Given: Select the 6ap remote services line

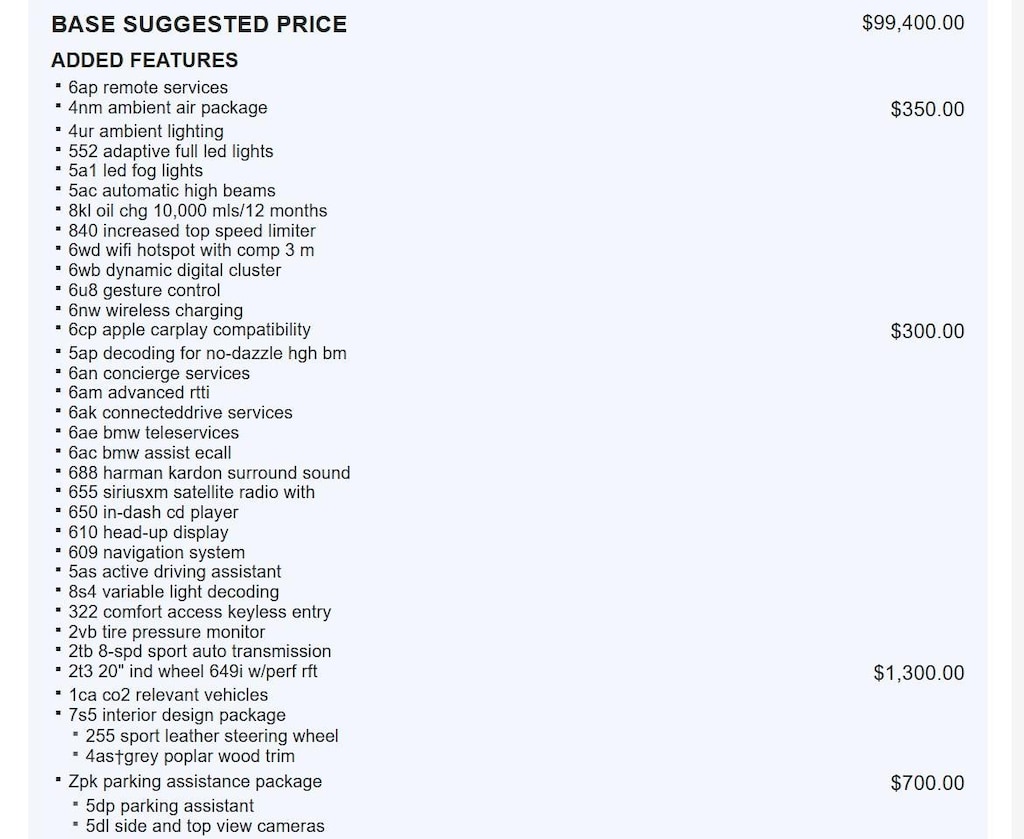Looking at the screenshot, I should pyautogui.click(x=148, y=88).
